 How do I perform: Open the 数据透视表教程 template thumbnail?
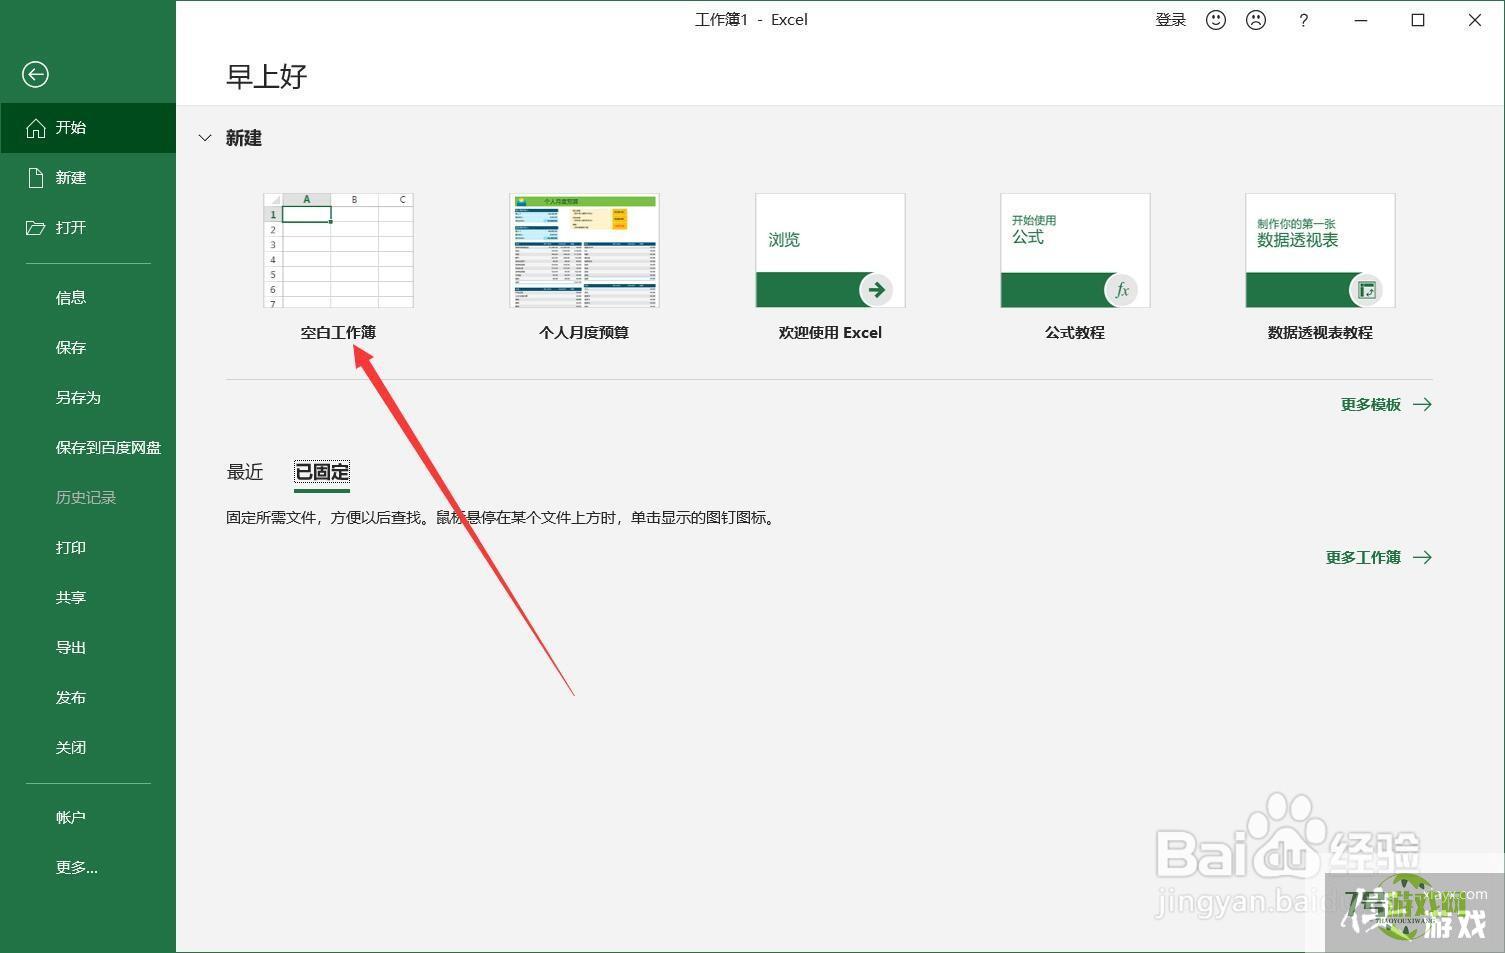coord(1320,250)
